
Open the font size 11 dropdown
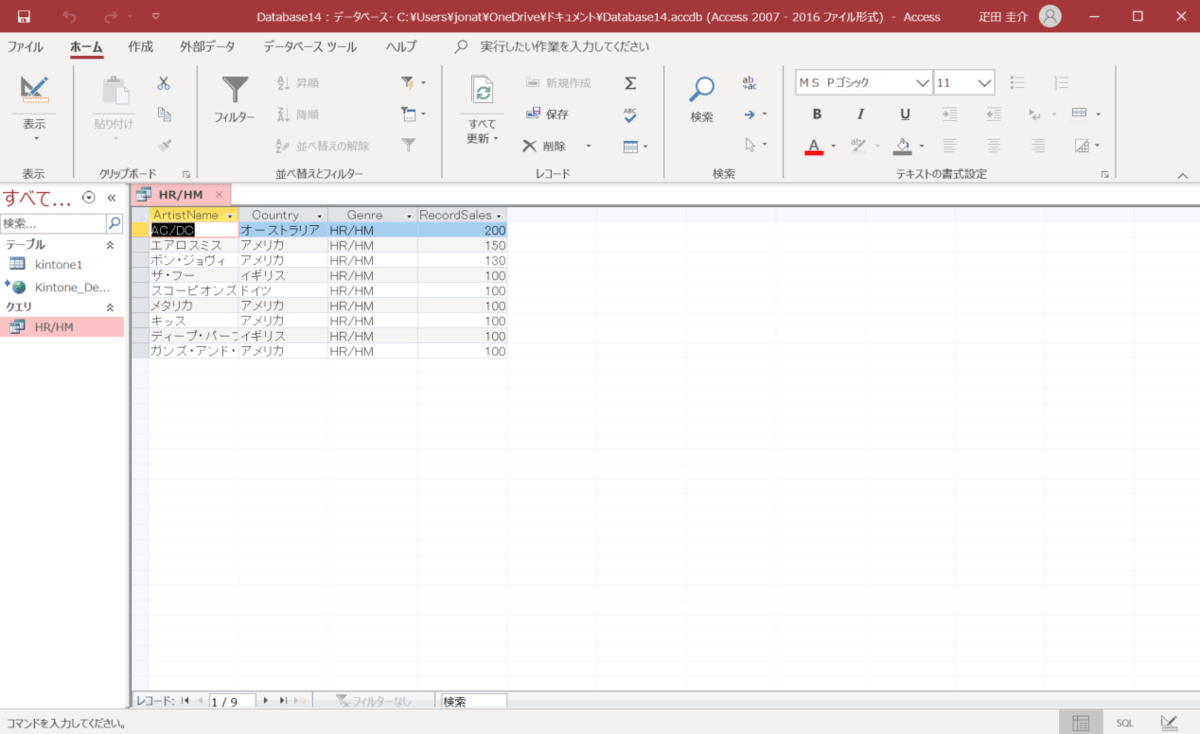(985, 83)
